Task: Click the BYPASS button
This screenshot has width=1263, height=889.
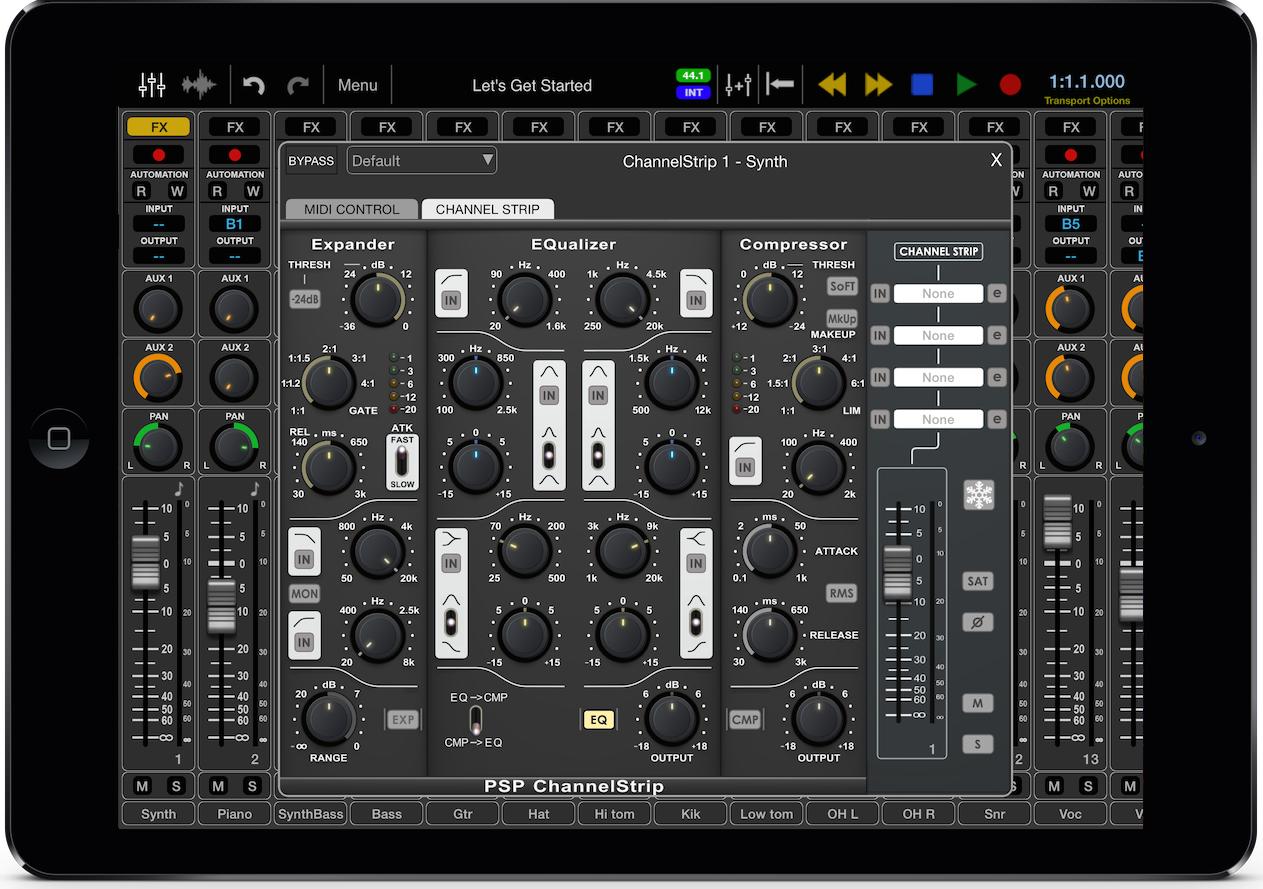Action: 311,161
